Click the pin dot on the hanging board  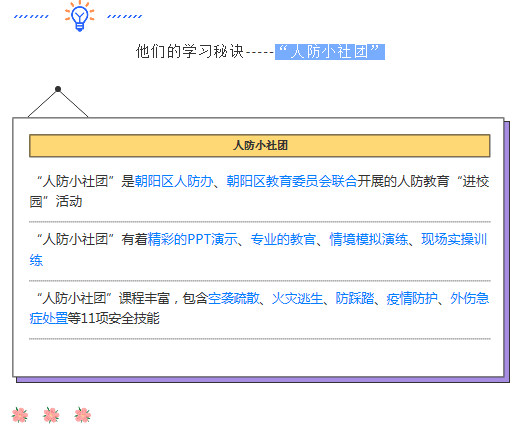[x=58, y=89]
